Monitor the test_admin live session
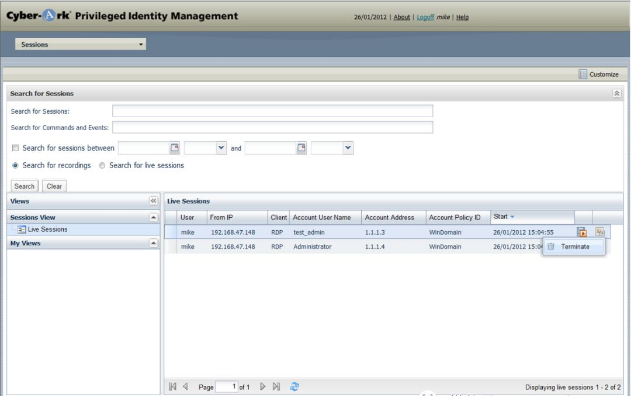Screen dimensions: 631x396 pyautogui.click(x=582, y=232)
